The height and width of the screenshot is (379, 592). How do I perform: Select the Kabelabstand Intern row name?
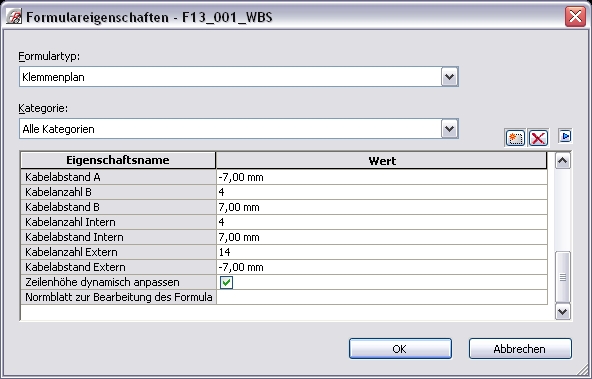pos(118,237)
